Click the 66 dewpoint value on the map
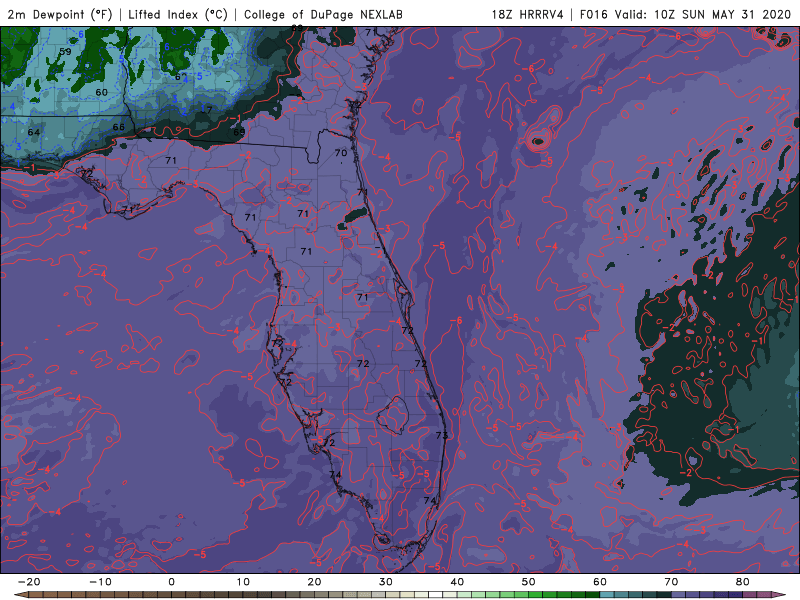Image resolution: width=800 pixels, height=600 pixels. pos(118,127)
